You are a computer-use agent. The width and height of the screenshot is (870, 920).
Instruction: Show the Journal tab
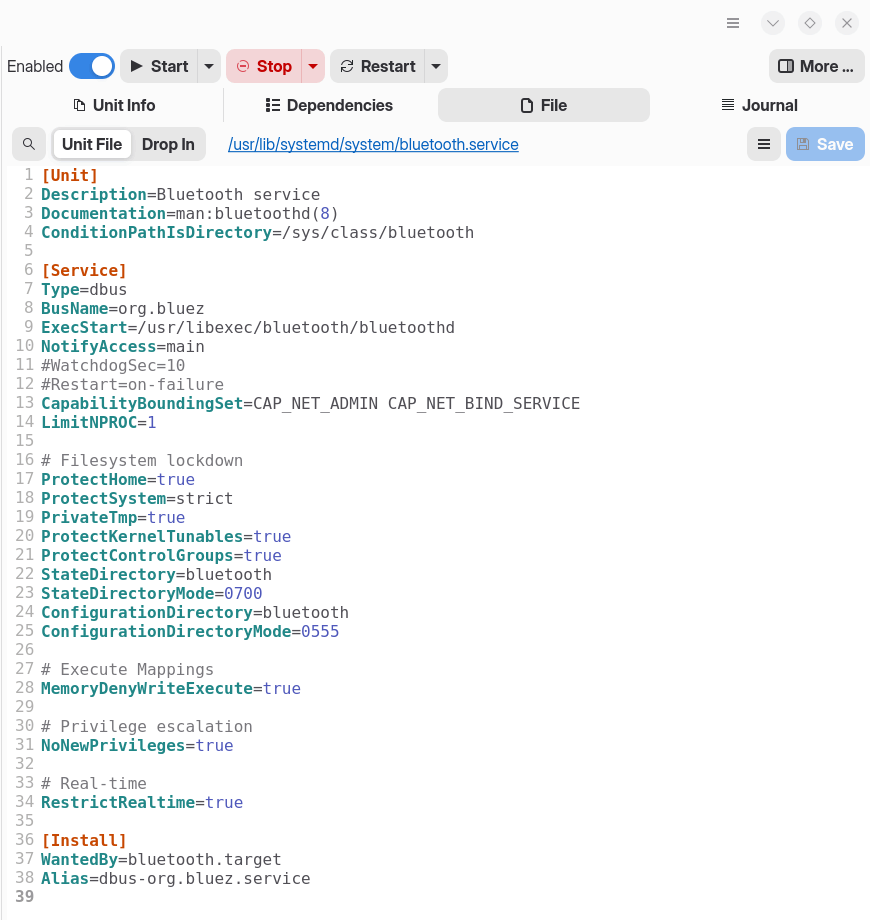(x=759, y=105)
